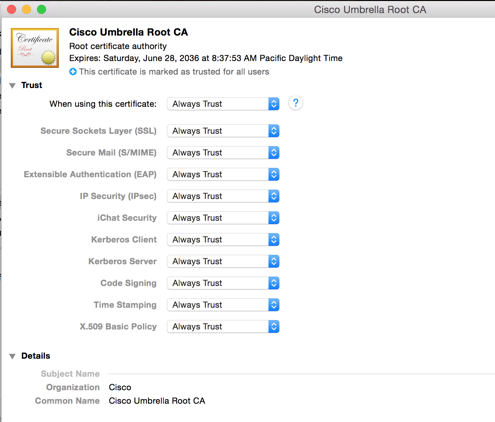This screenshot has width=495, height=422.
Task: Open the iChat Security trust dropdown
Action: 223,218
